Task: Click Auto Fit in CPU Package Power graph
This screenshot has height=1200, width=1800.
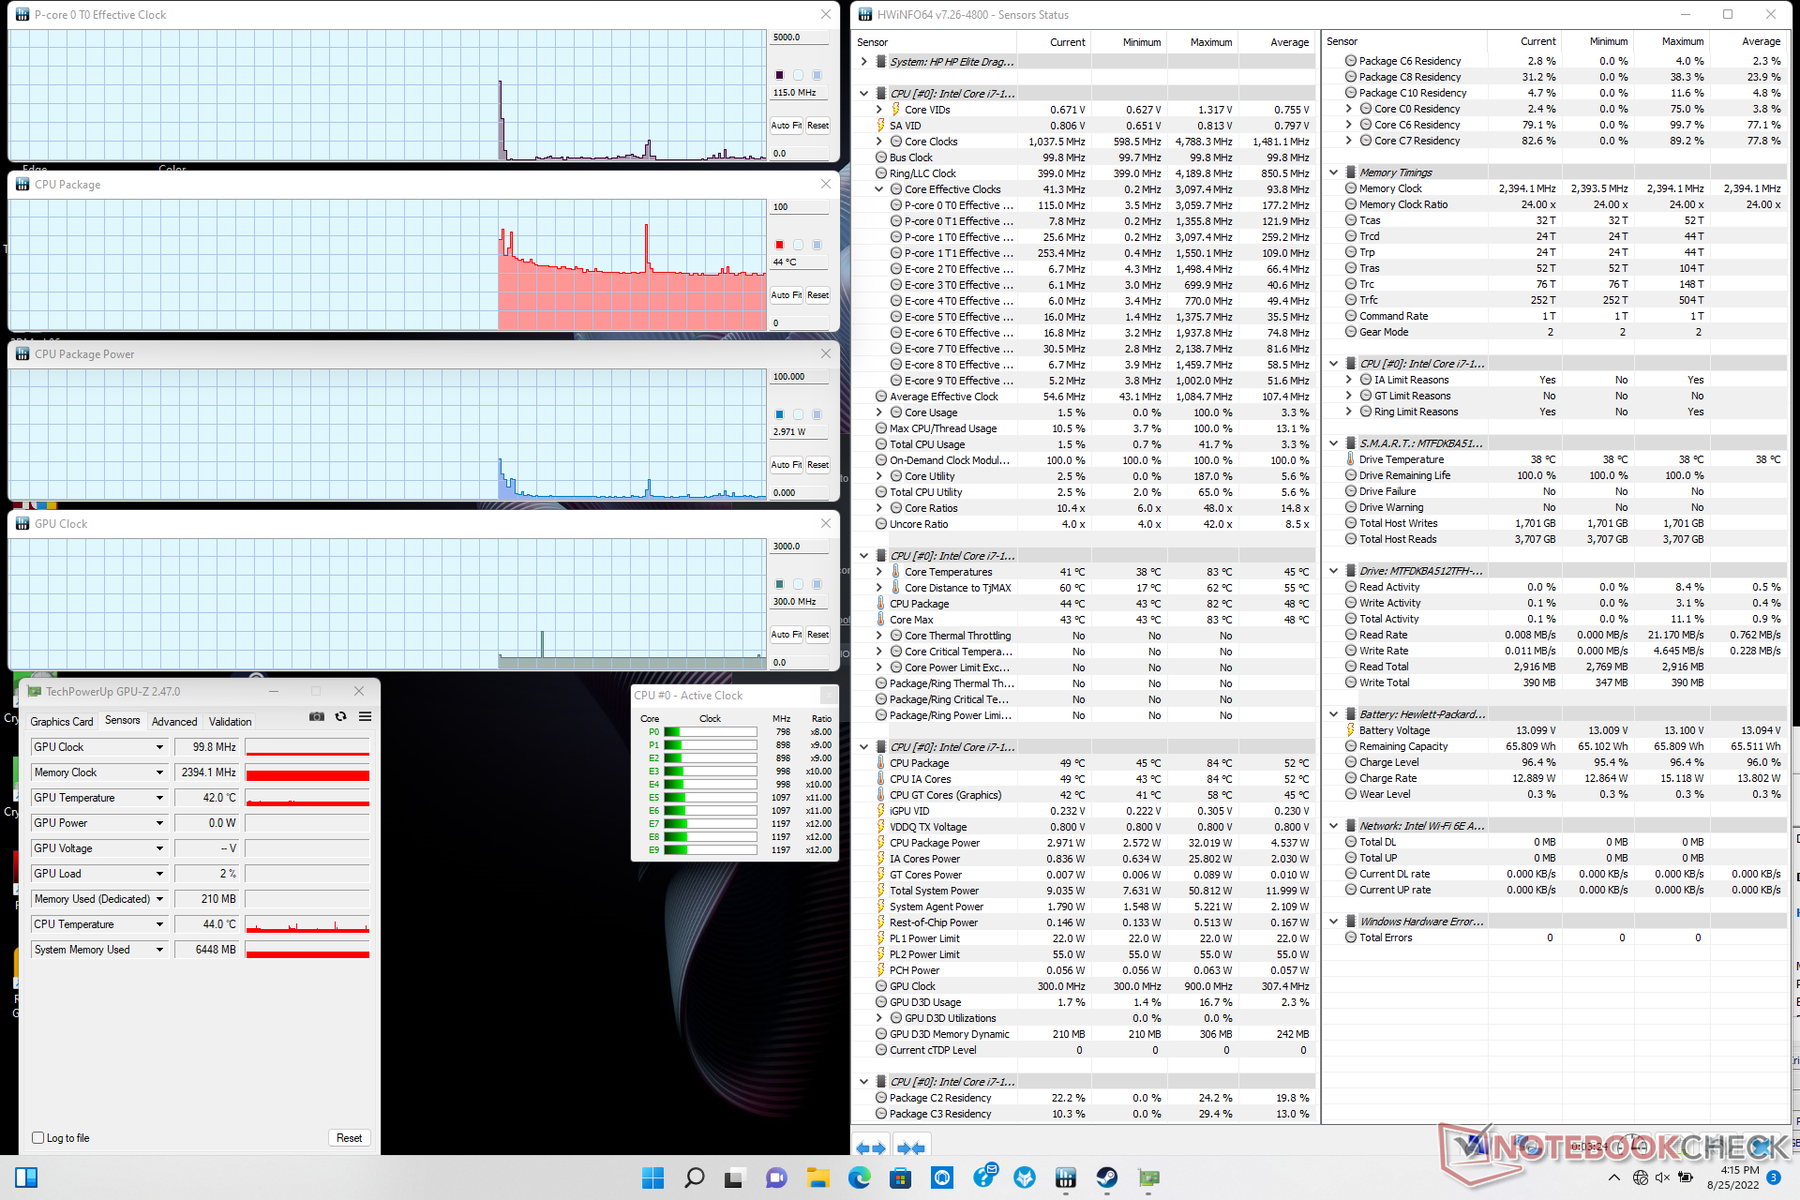Action: point(785,465)
